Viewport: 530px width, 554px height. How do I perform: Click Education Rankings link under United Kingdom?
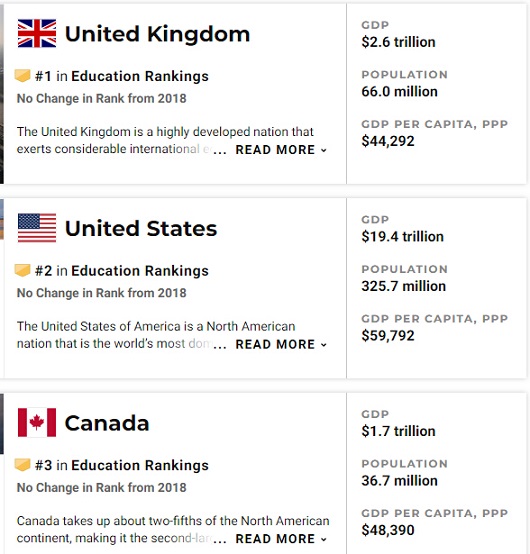(x=140, y=76)
